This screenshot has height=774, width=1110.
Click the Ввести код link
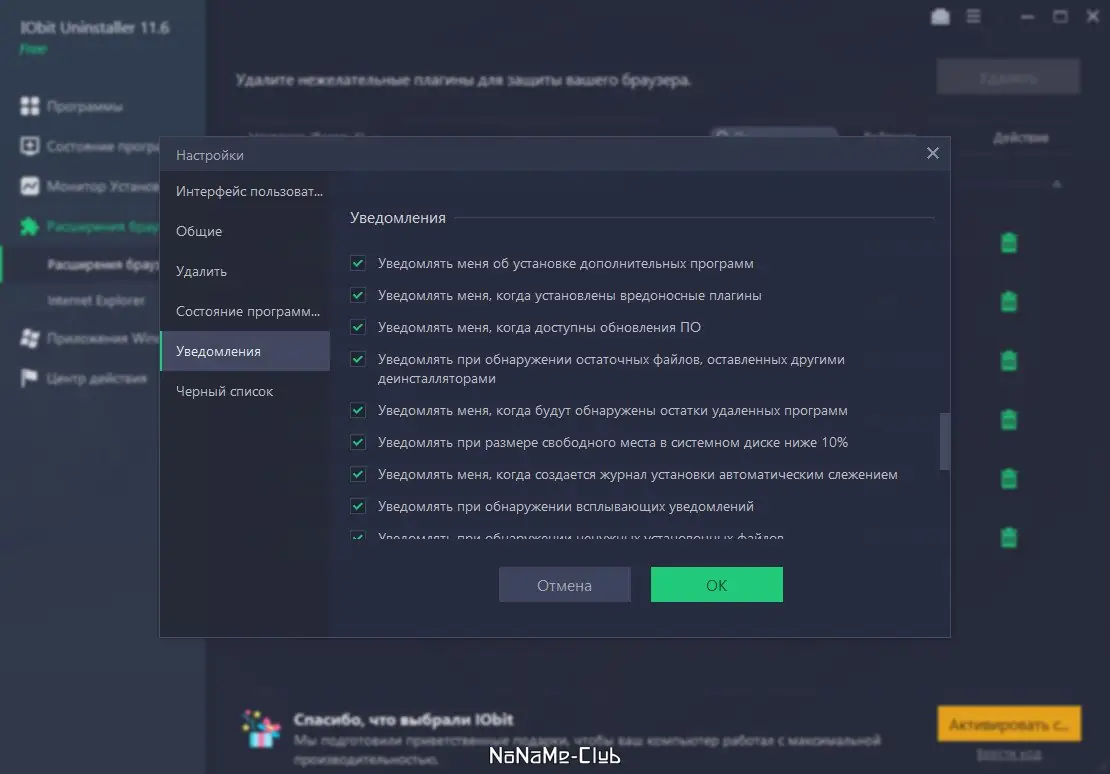[1009, 755]
